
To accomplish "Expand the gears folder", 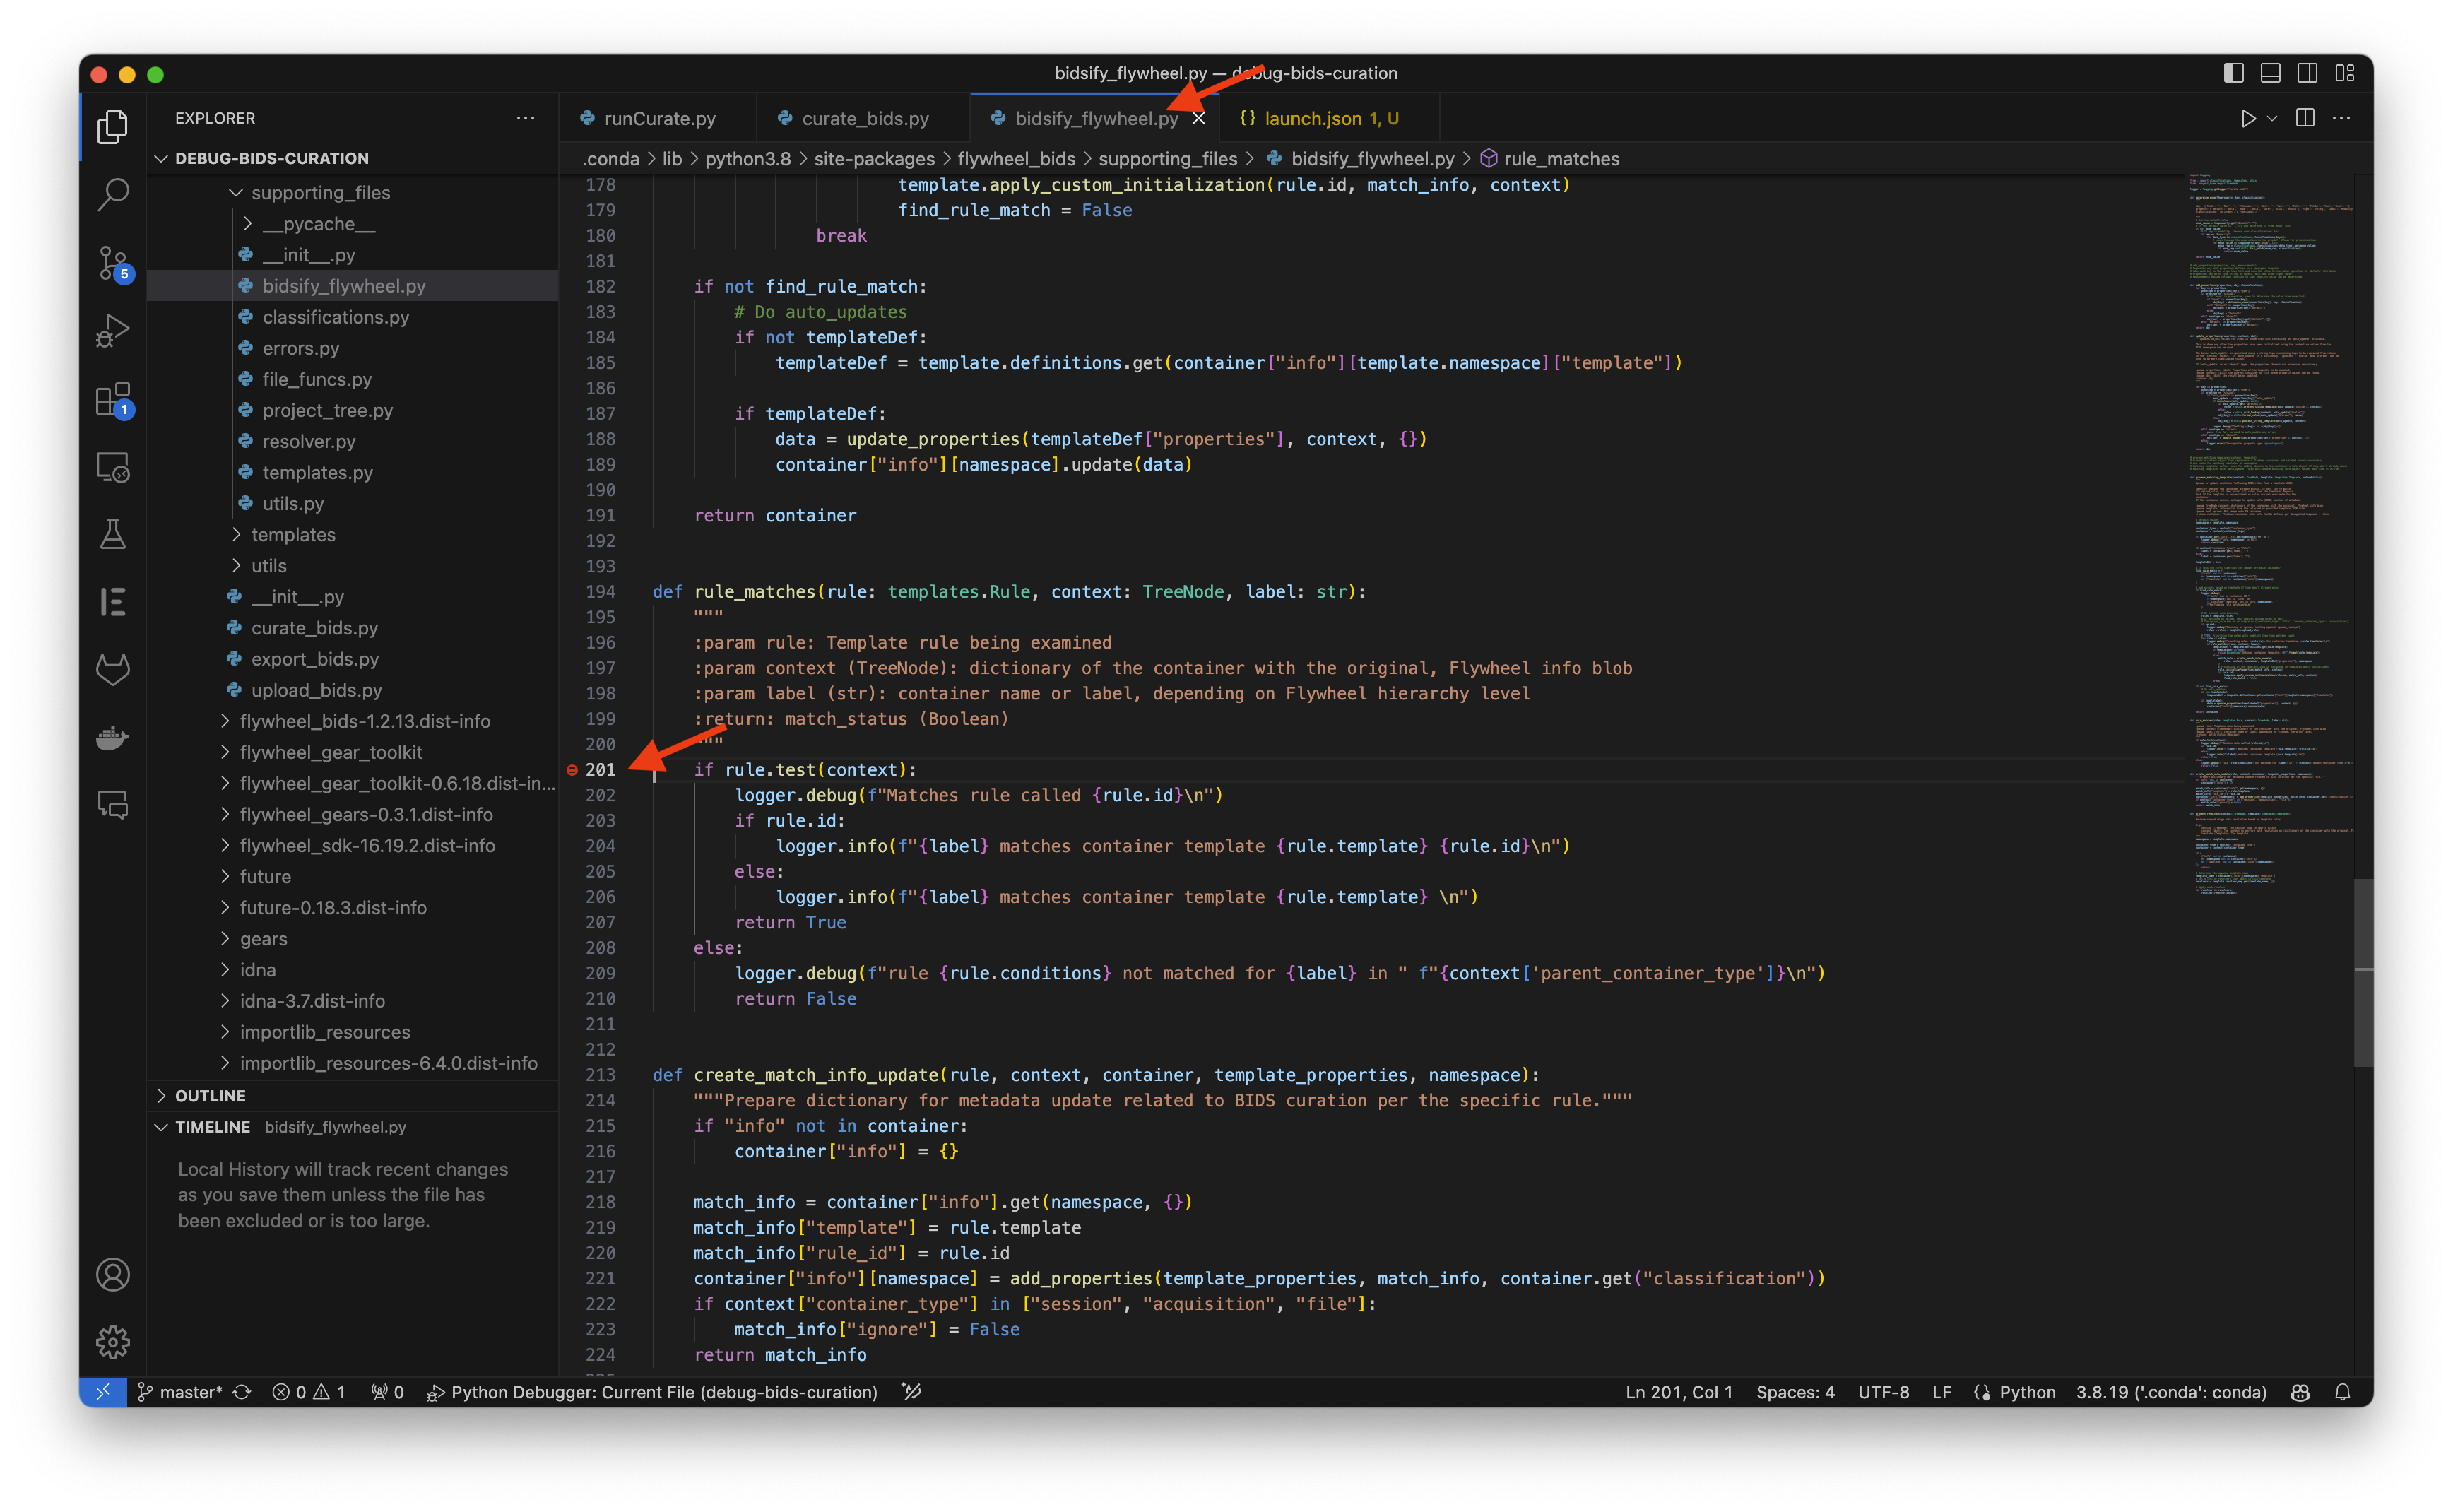I will tap(225, 939).
